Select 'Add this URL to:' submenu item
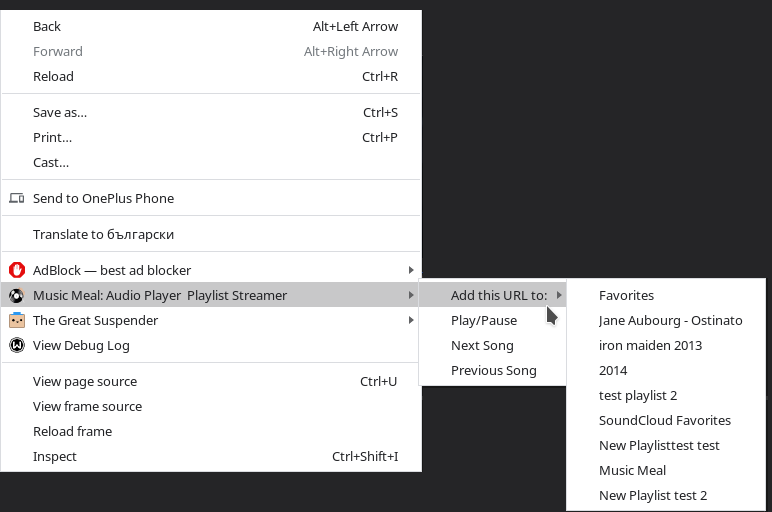Viewport: 772px width, 512px height. click(493, 295)
